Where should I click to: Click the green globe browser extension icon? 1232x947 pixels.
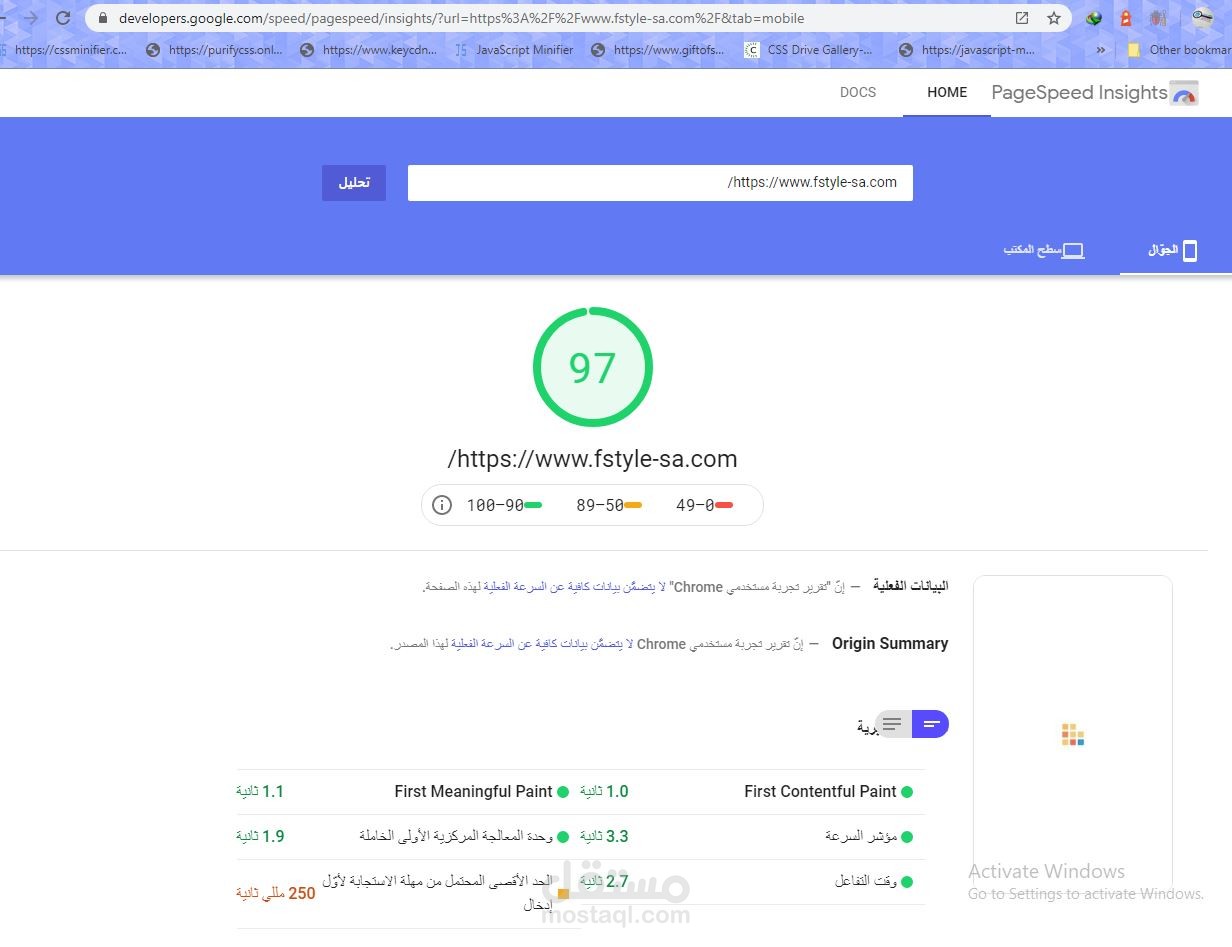click(x=1095, y=18)
